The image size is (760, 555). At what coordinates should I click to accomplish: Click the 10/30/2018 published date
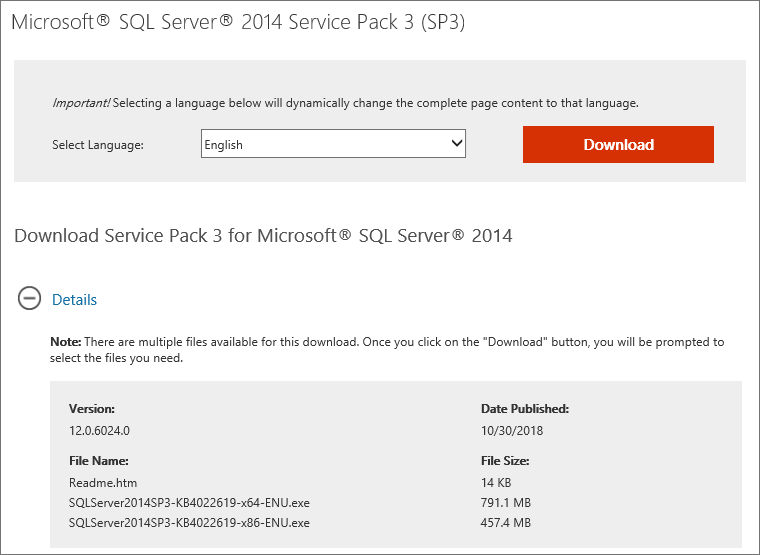click(x=511, y=429)
